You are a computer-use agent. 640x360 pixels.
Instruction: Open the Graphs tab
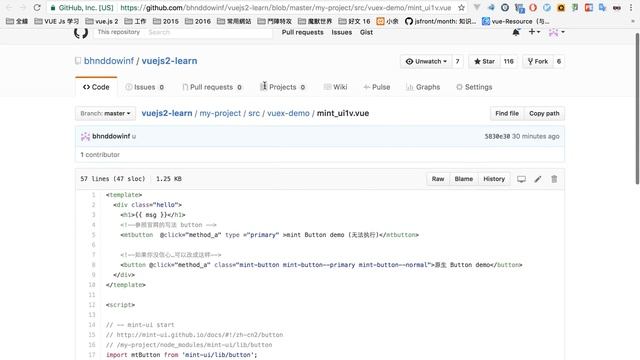click(x=423, y=87)
